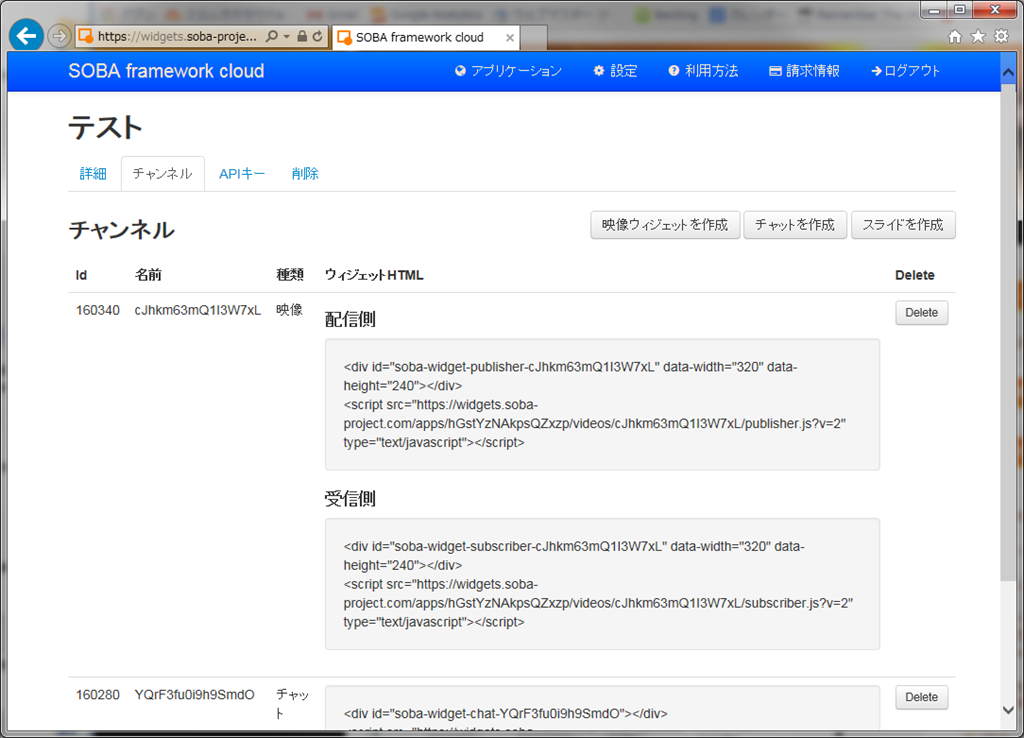
Task: Click the 種類 column header
Action: tap(290, 275)
